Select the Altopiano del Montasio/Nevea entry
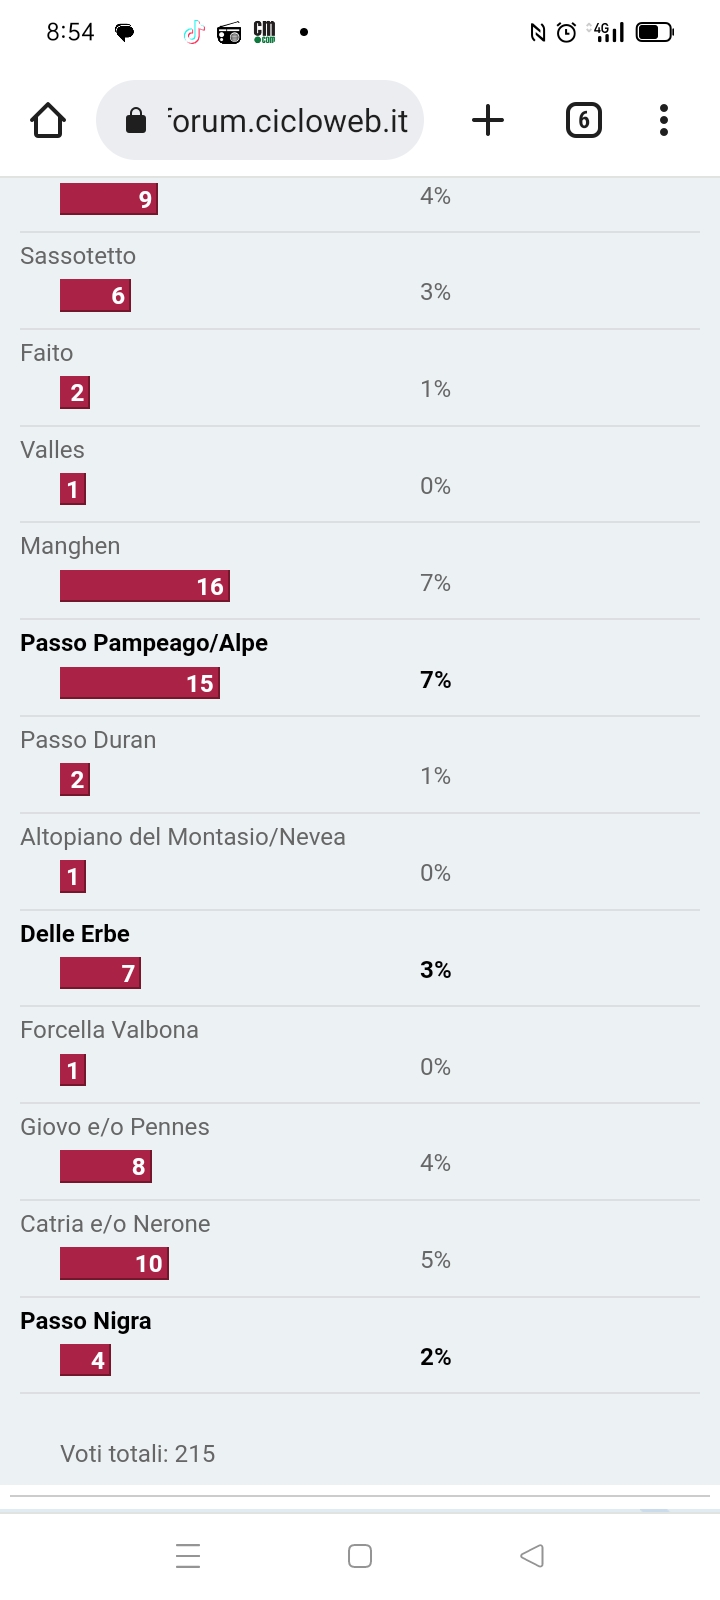This screenshot has width=720, height=1600. tap(183, 837)
